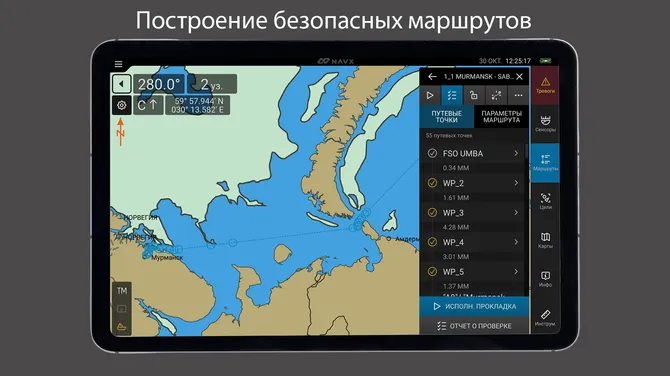Toggle TM true motion mode
This screenshot has width=670, height=376.
point(122,291)
